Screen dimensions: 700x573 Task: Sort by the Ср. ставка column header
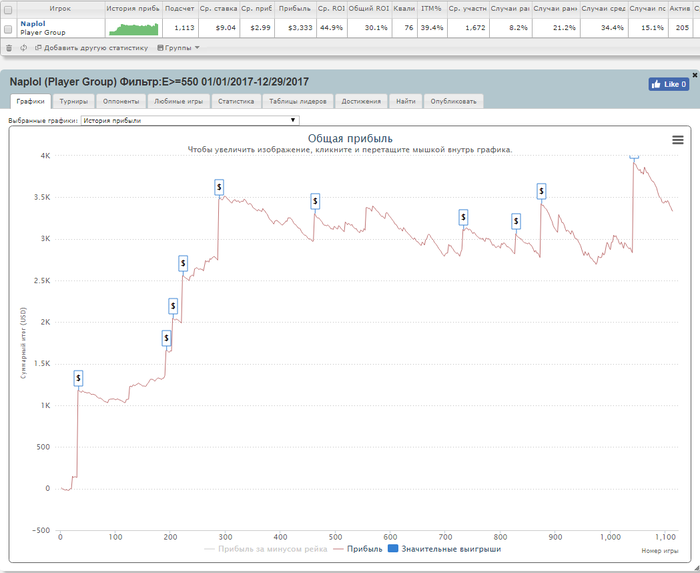point(218,8)
